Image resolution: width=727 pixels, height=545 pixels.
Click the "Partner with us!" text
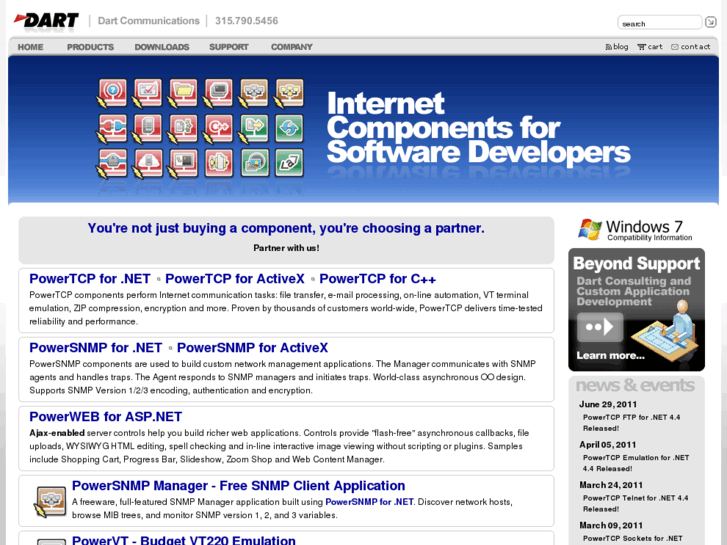tap(286, 248)
